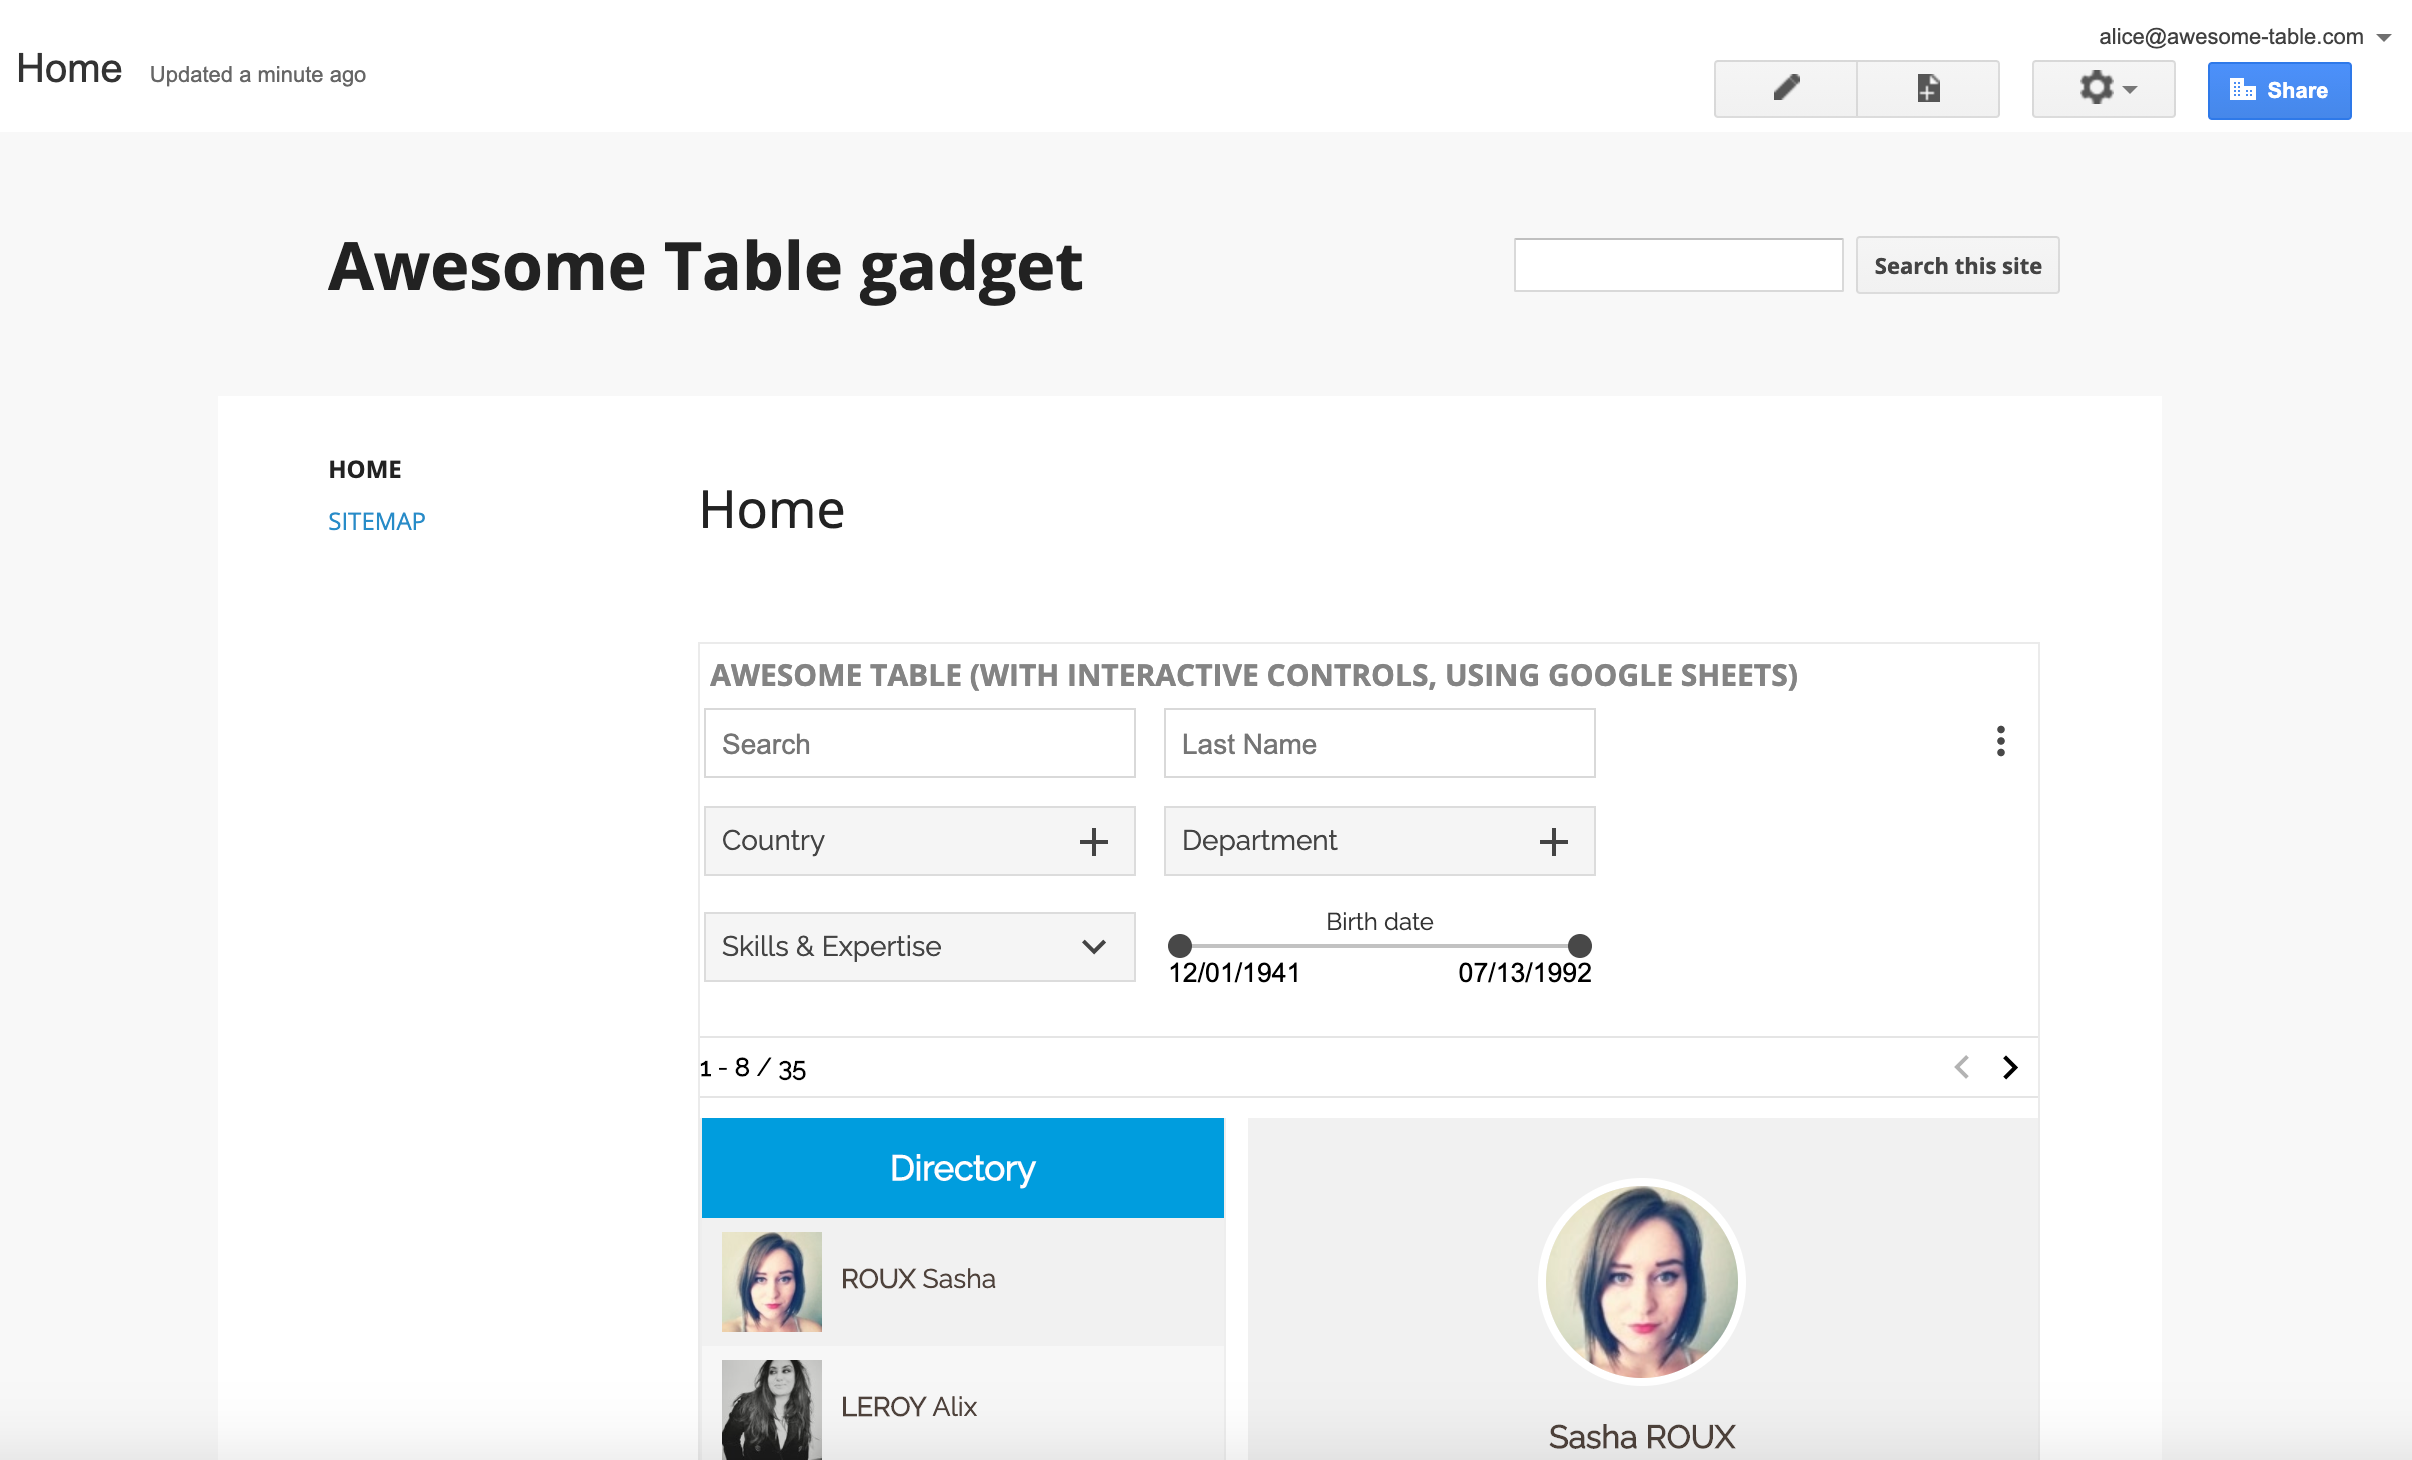The width and height of the screenshot is (2412, 1460).
Task: Select ROUX Sasha in the Directory list
Action: pos(918,1279)
